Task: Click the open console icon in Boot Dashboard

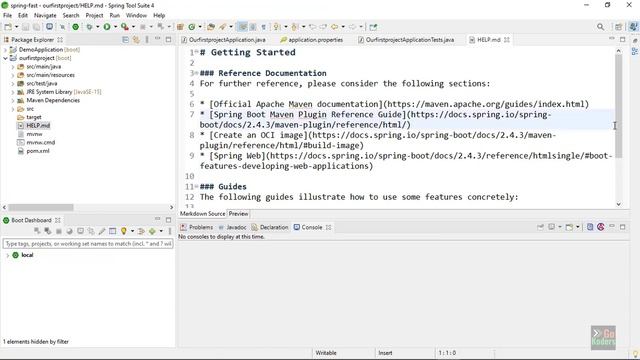Action: pos(80,231)
